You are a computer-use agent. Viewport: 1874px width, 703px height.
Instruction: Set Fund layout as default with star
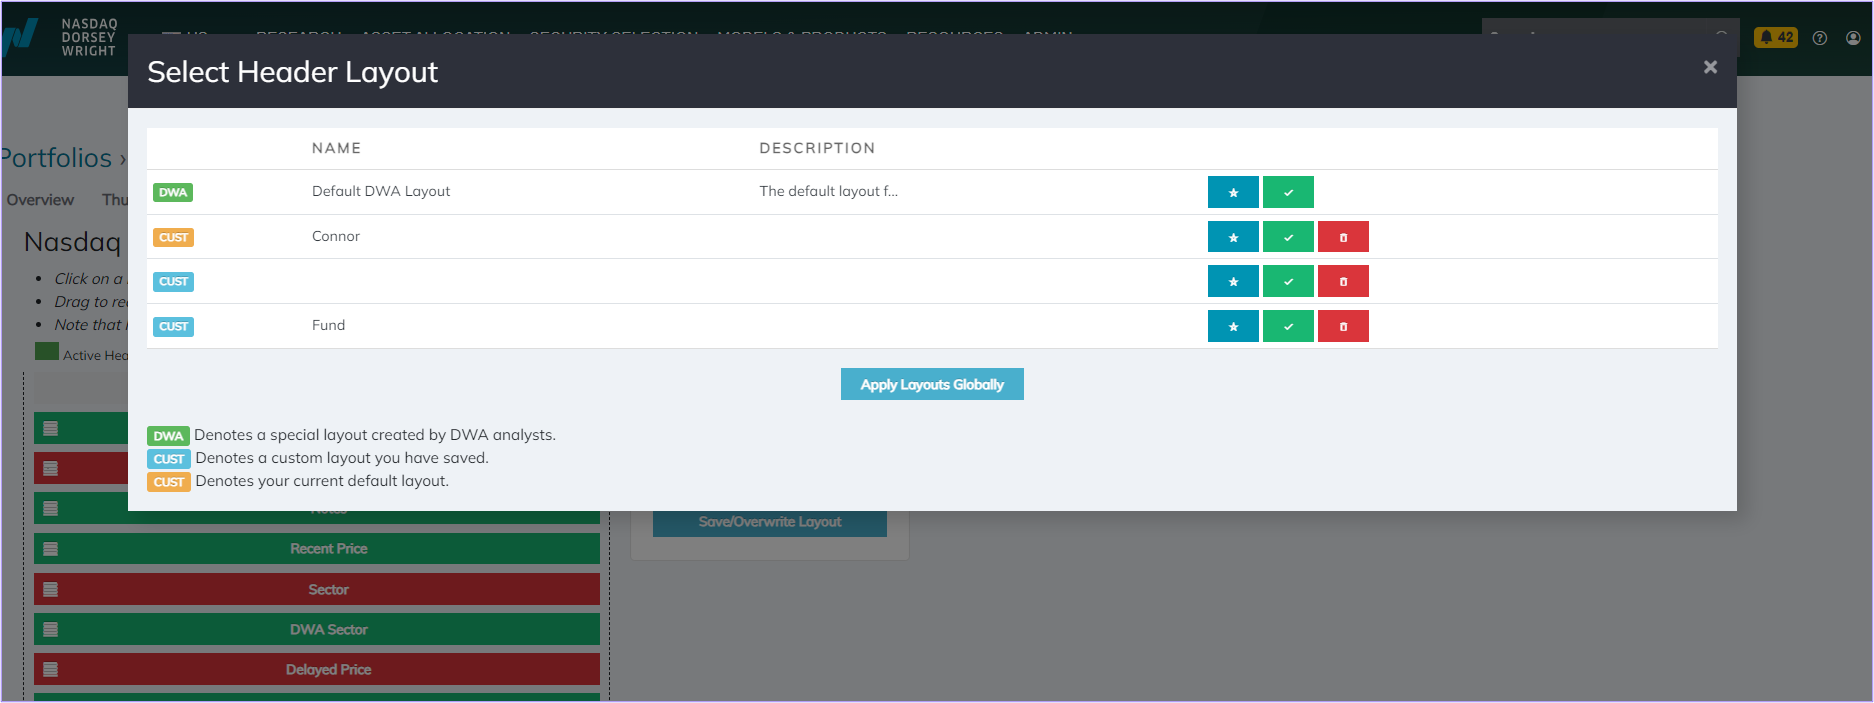point(1233,326)
